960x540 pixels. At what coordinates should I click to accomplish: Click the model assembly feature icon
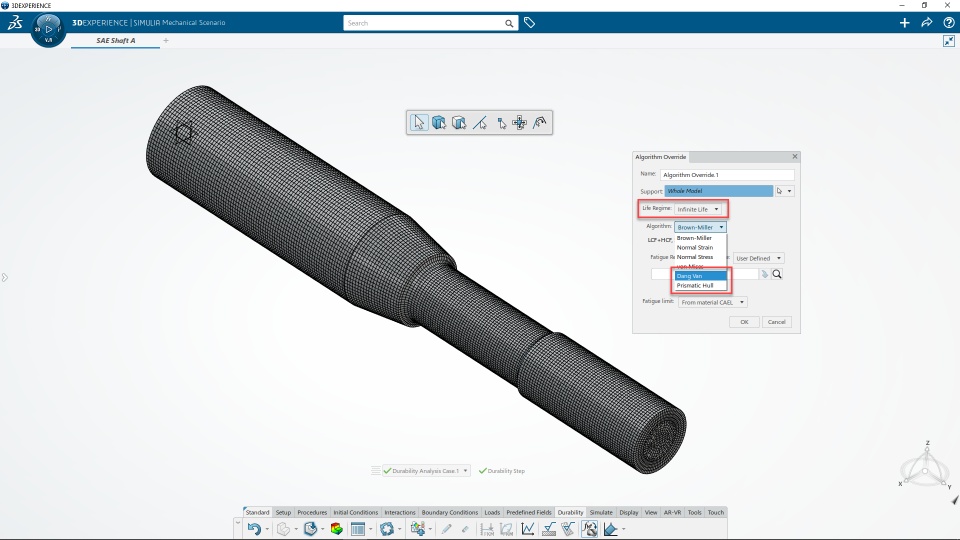[418, 529]
